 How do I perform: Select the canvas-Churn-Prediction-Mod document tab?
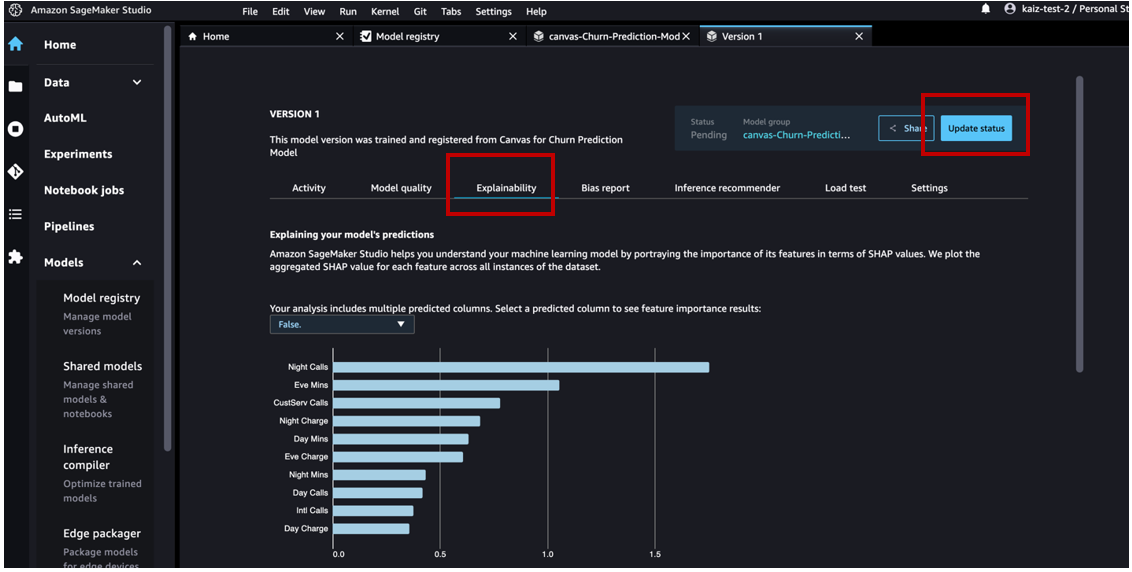612,36
